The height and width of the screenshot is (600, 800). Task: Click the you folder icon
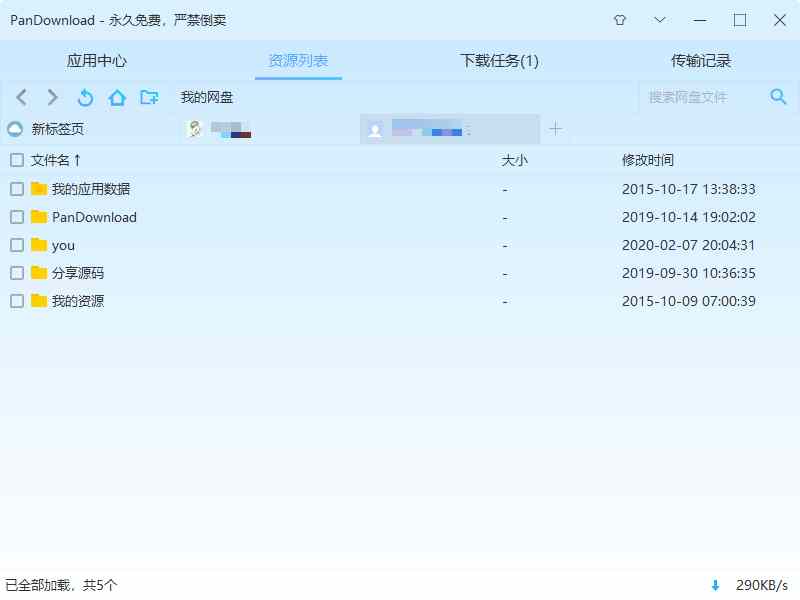click(x=39, y=245)
